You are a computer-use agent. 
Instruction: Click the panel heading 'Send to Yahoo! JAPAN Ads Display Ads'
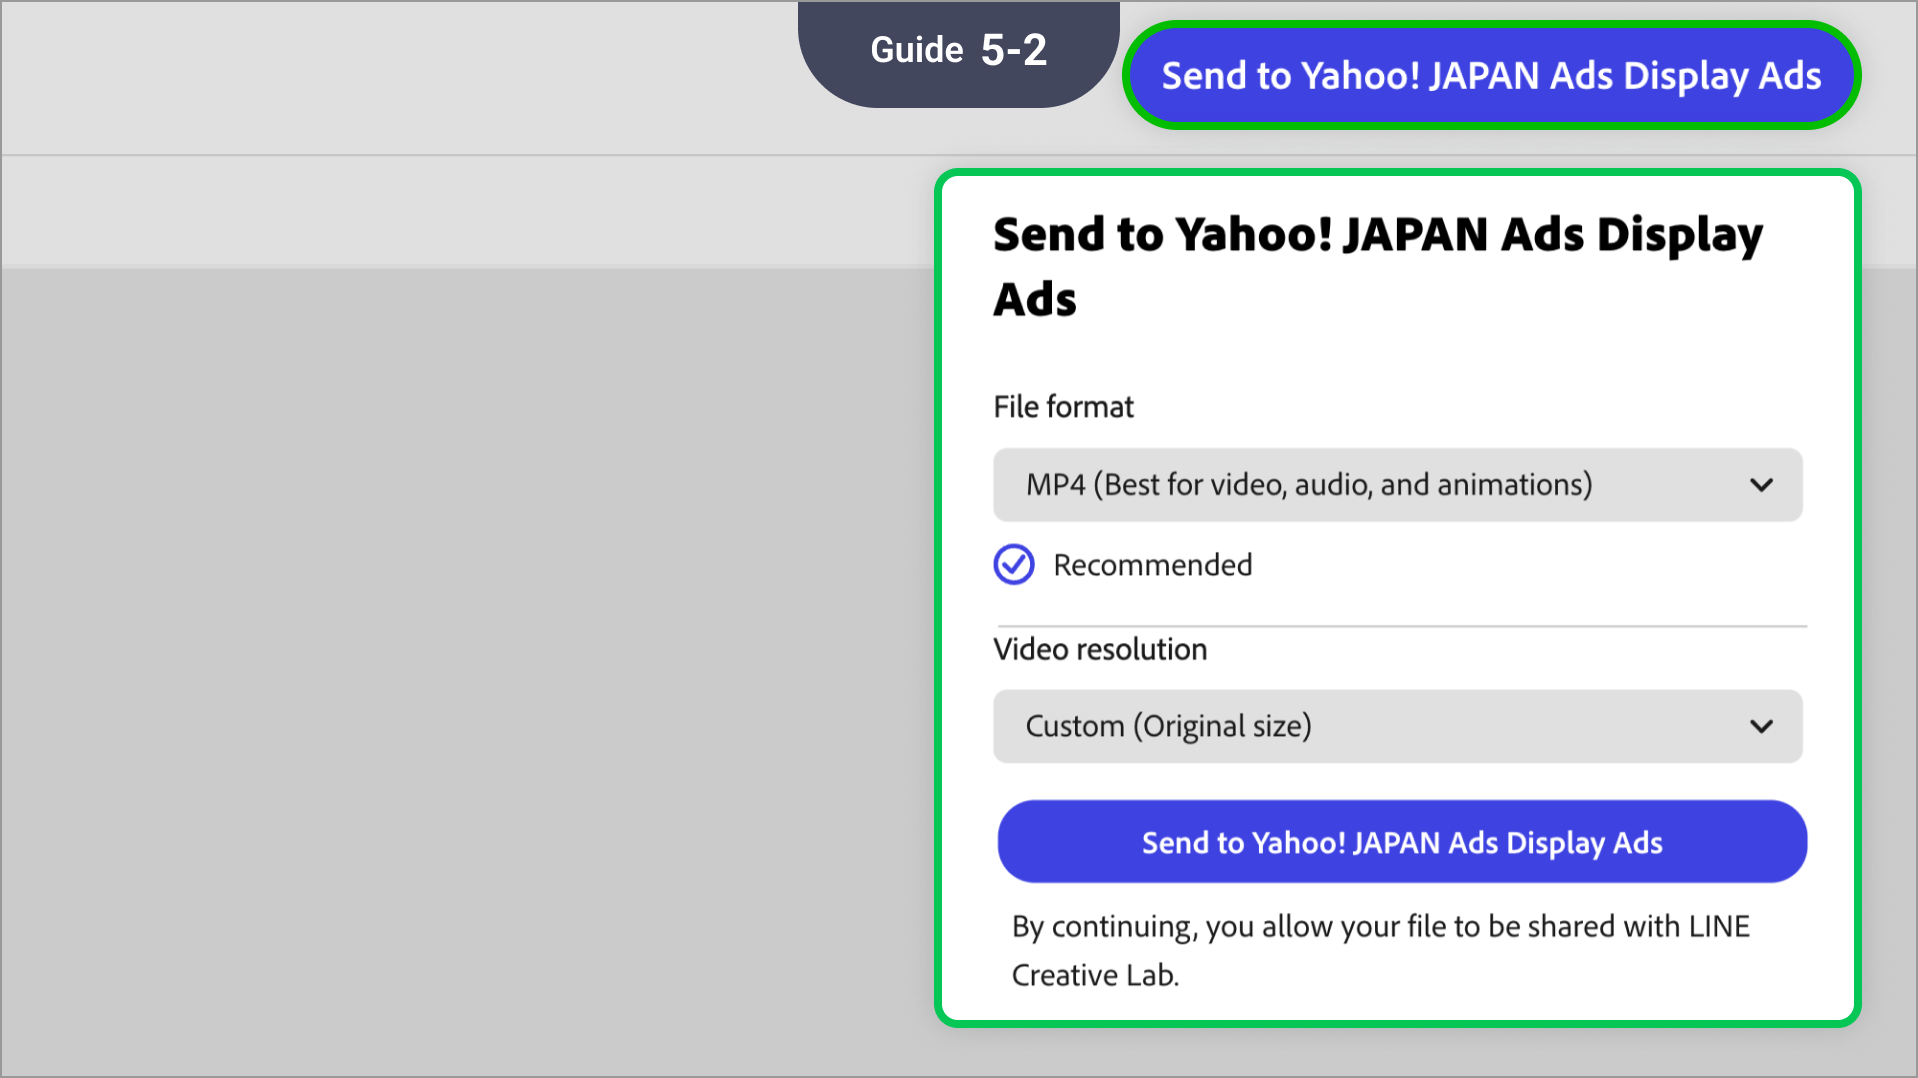[x=1378, y=266]
